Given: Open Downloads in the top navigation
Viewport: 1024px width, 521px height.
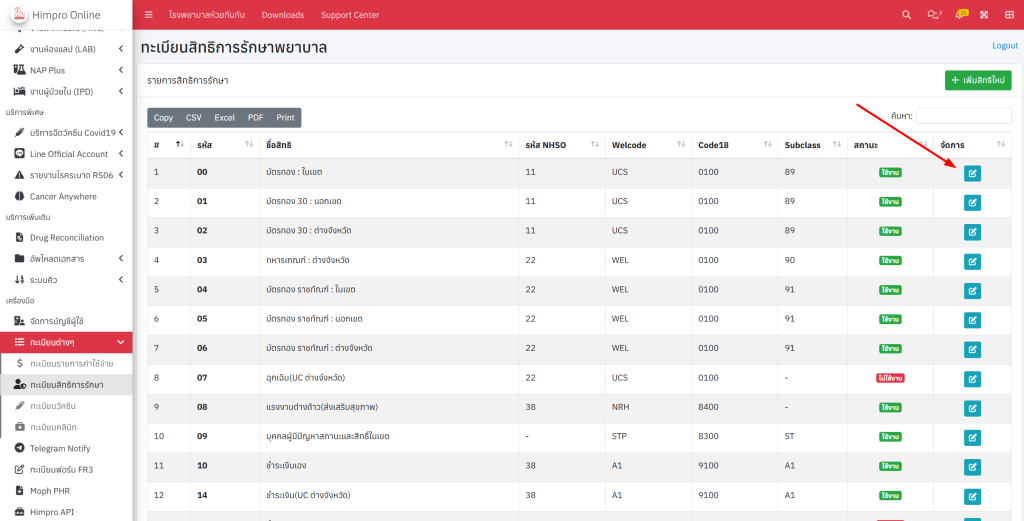Looking at the screenshot, I should pos(283,15).
